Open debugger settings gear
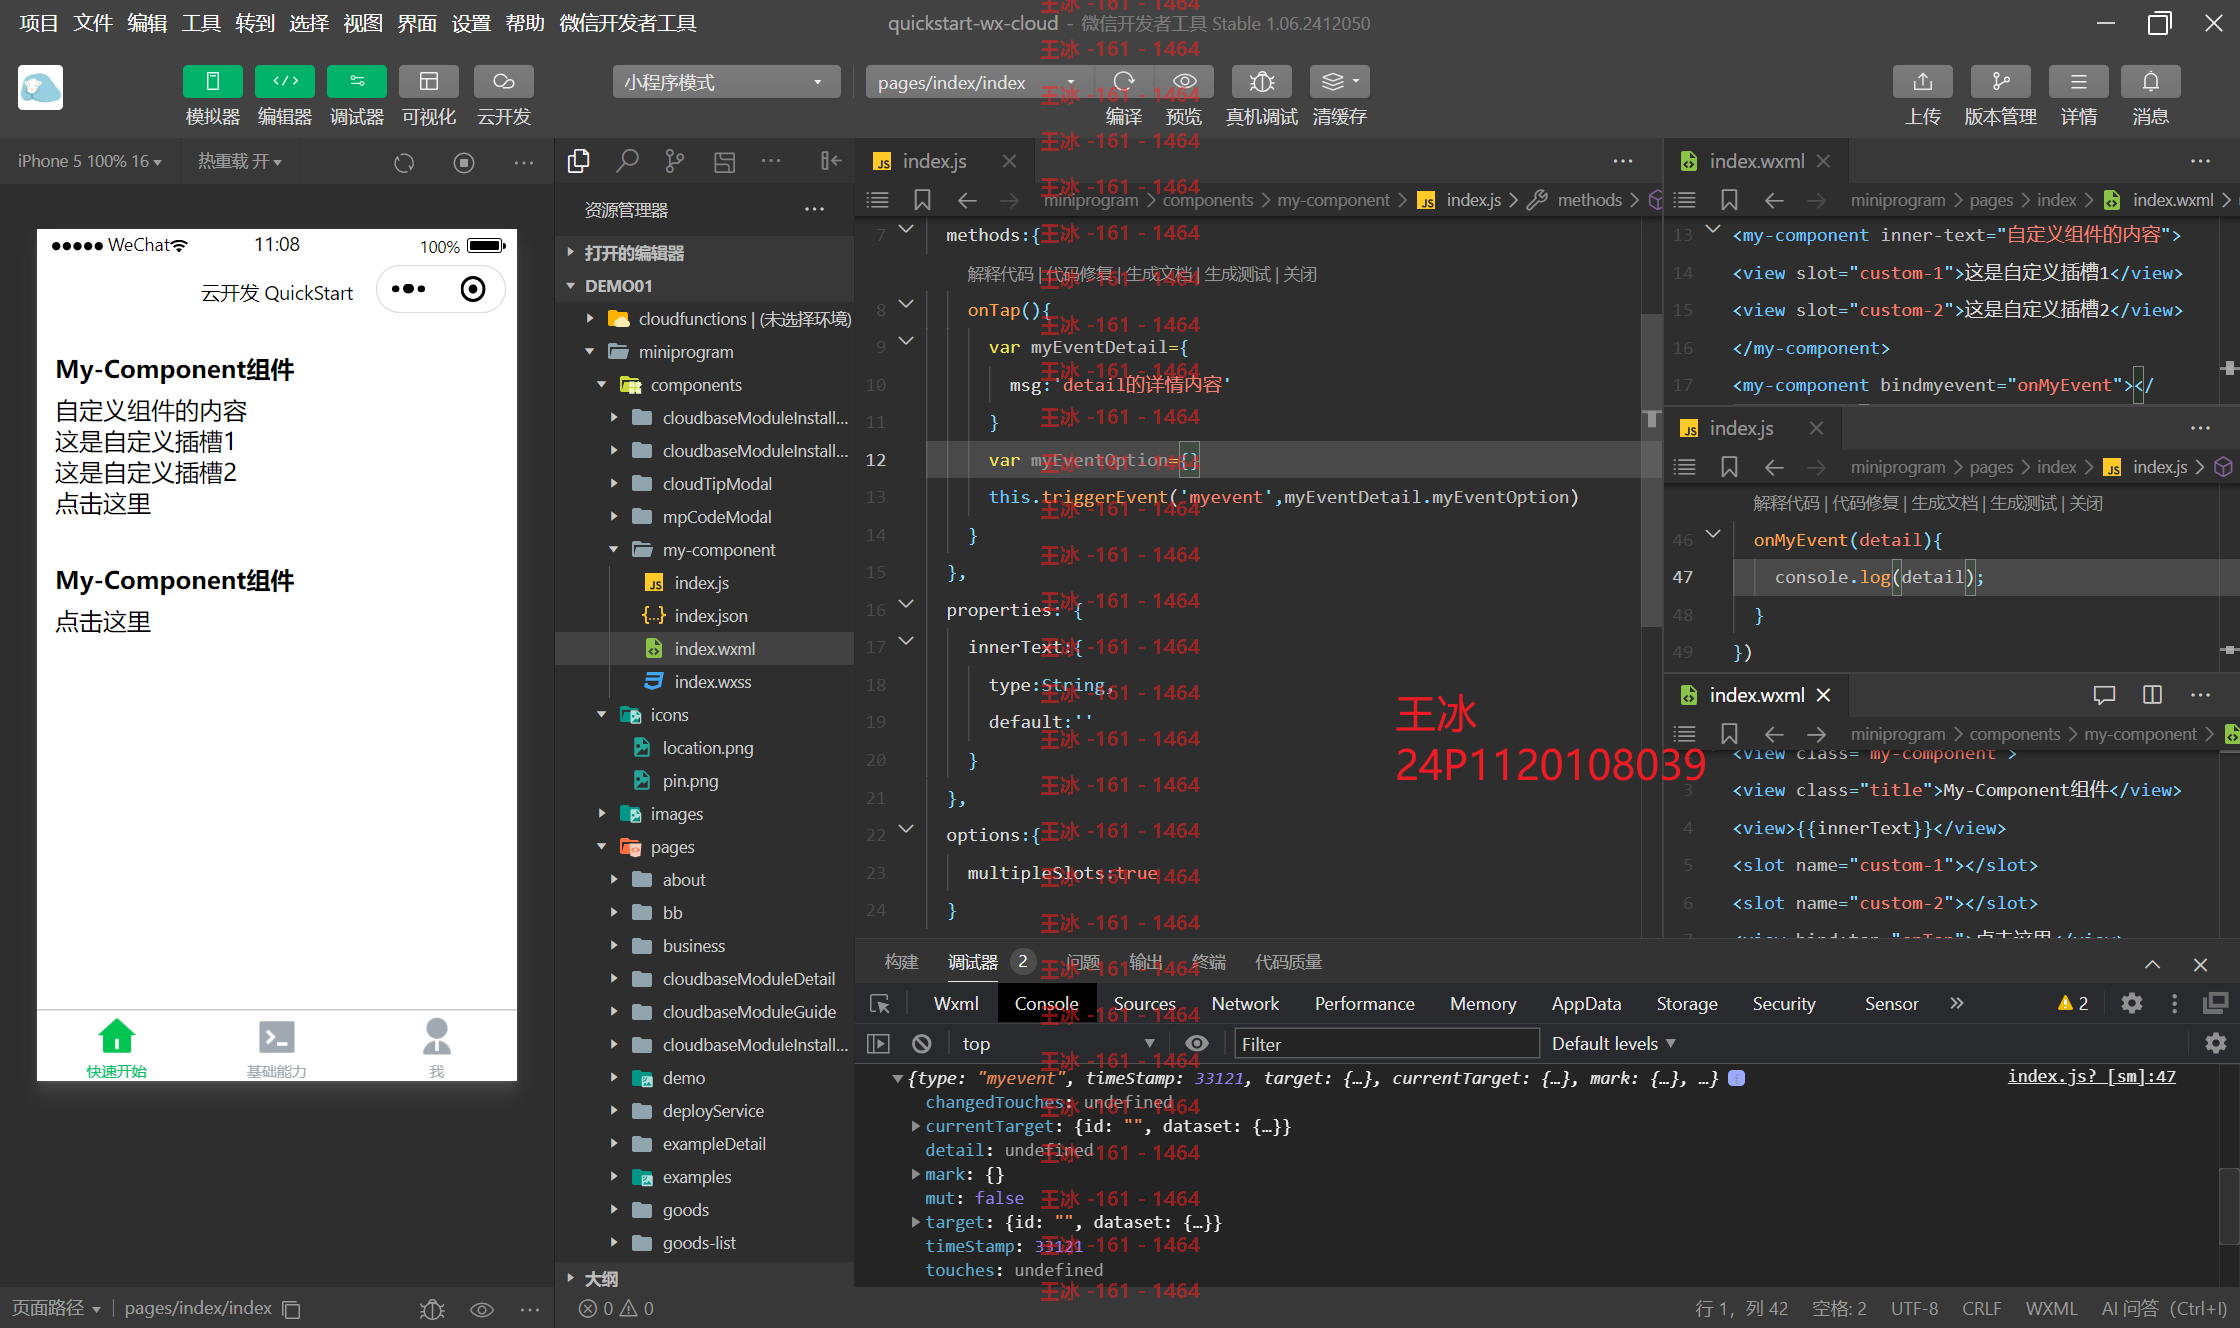Screen dimensions: 2240x1328 (2131, 1003)
